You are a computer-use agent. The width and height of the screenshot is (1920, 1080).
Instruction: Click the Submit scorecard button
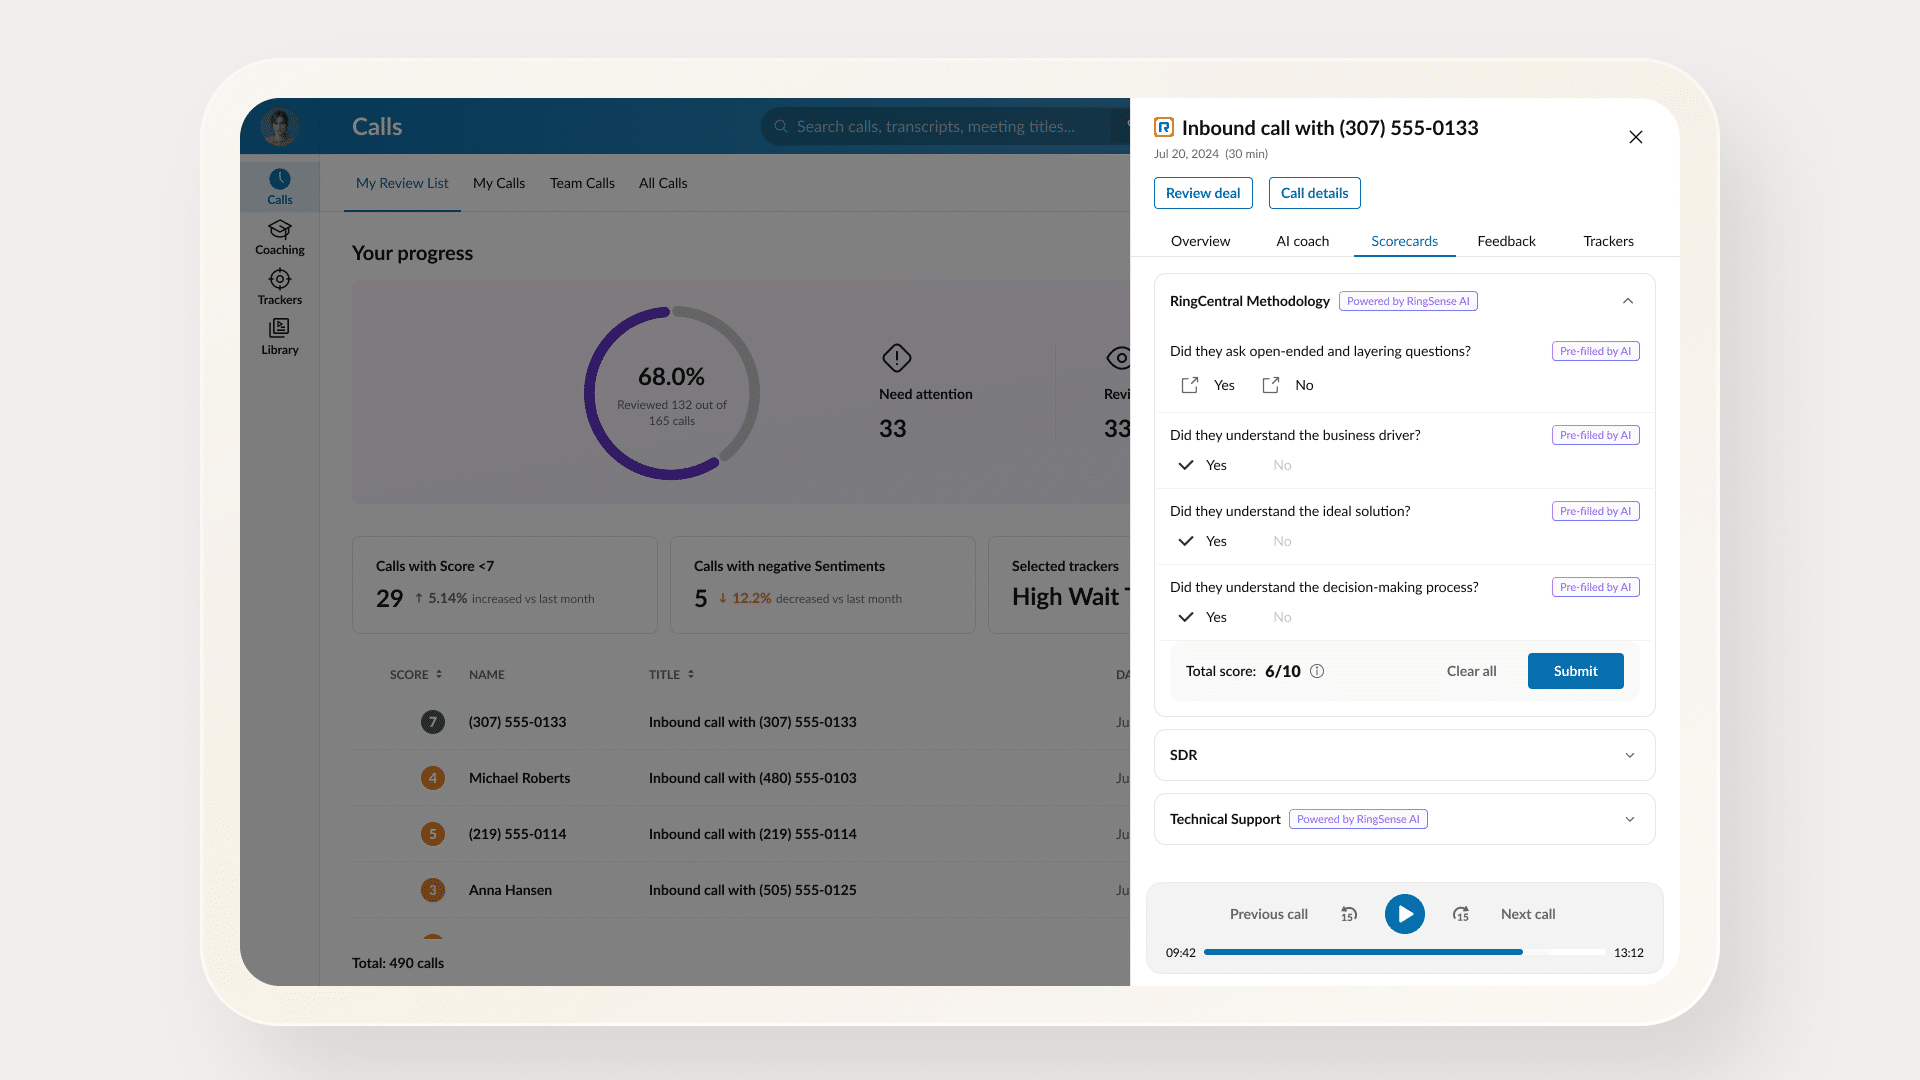point(1576,670)
